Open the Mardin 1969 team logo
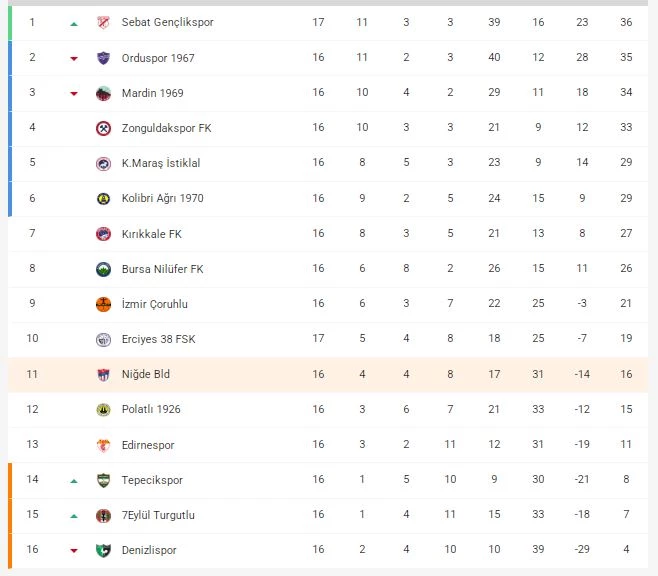This screenshot has height=576, width=658. coord(103,93)
